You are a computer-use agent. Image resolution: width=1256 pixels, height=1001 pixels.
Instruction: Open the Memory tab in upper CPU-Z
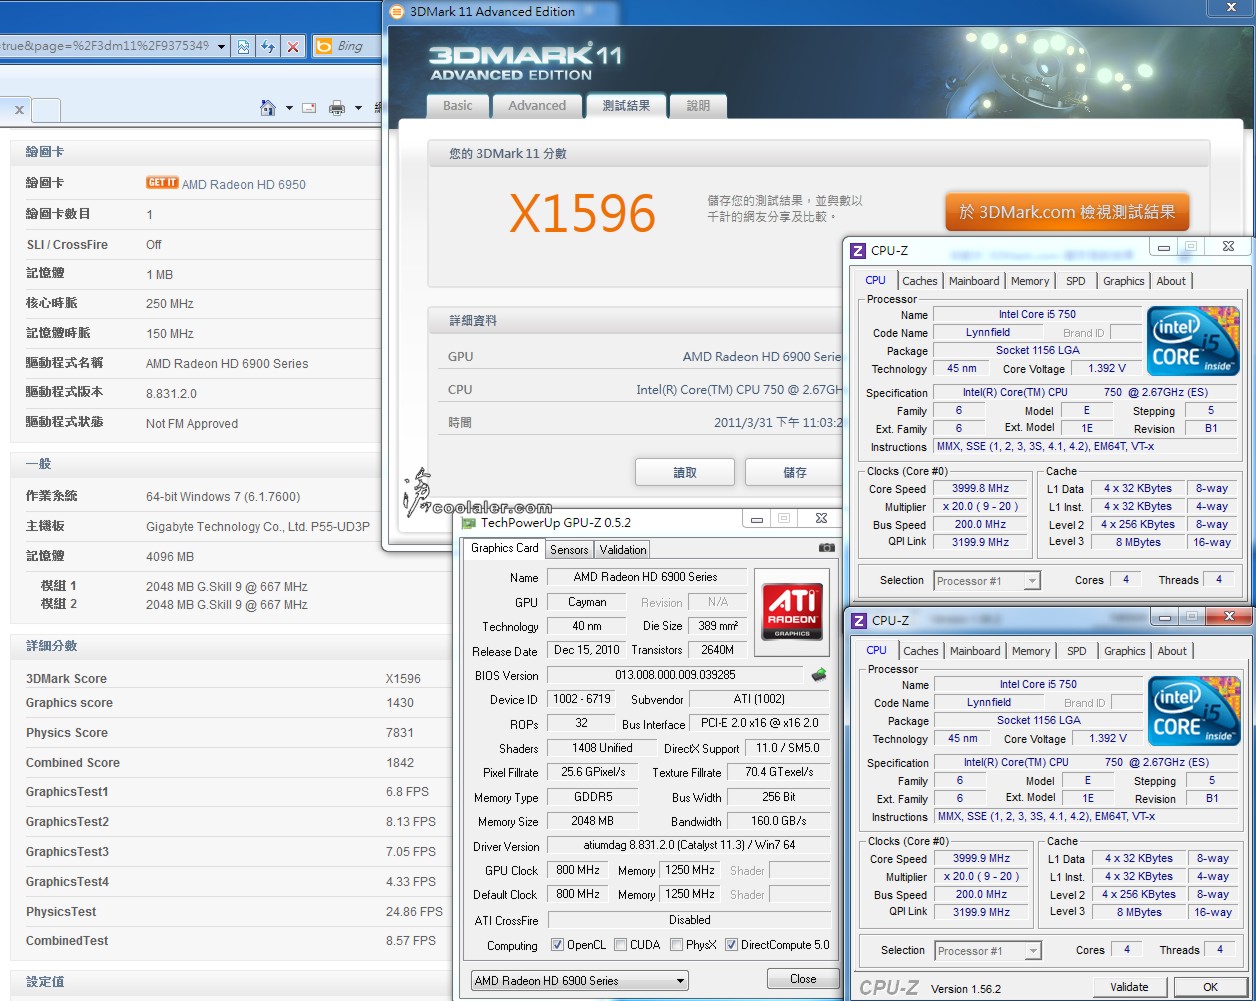coord(1030,281)
